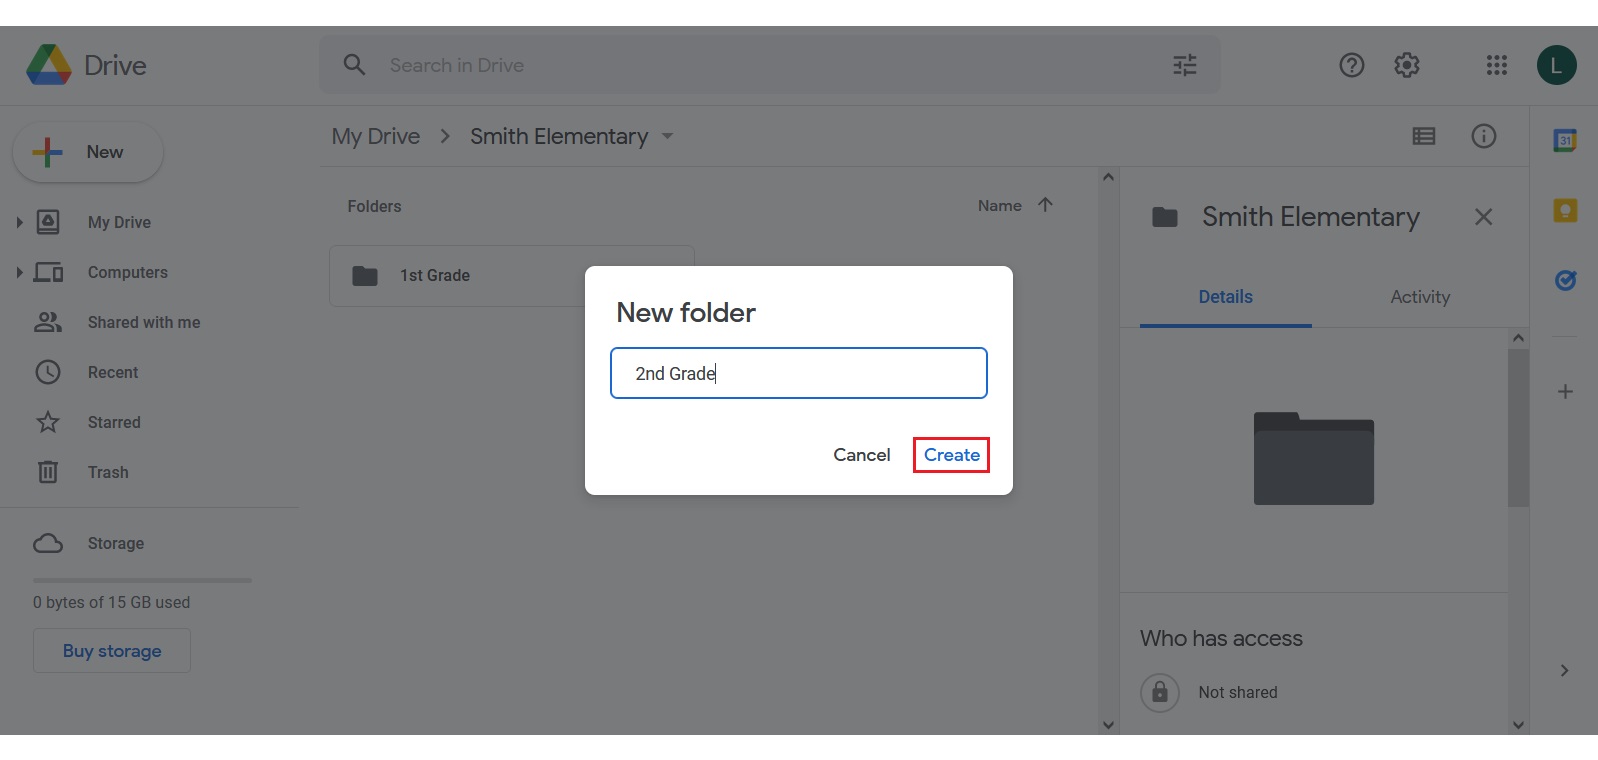
Task: Expand the Computers tree arrow
Action: [19, 272]
